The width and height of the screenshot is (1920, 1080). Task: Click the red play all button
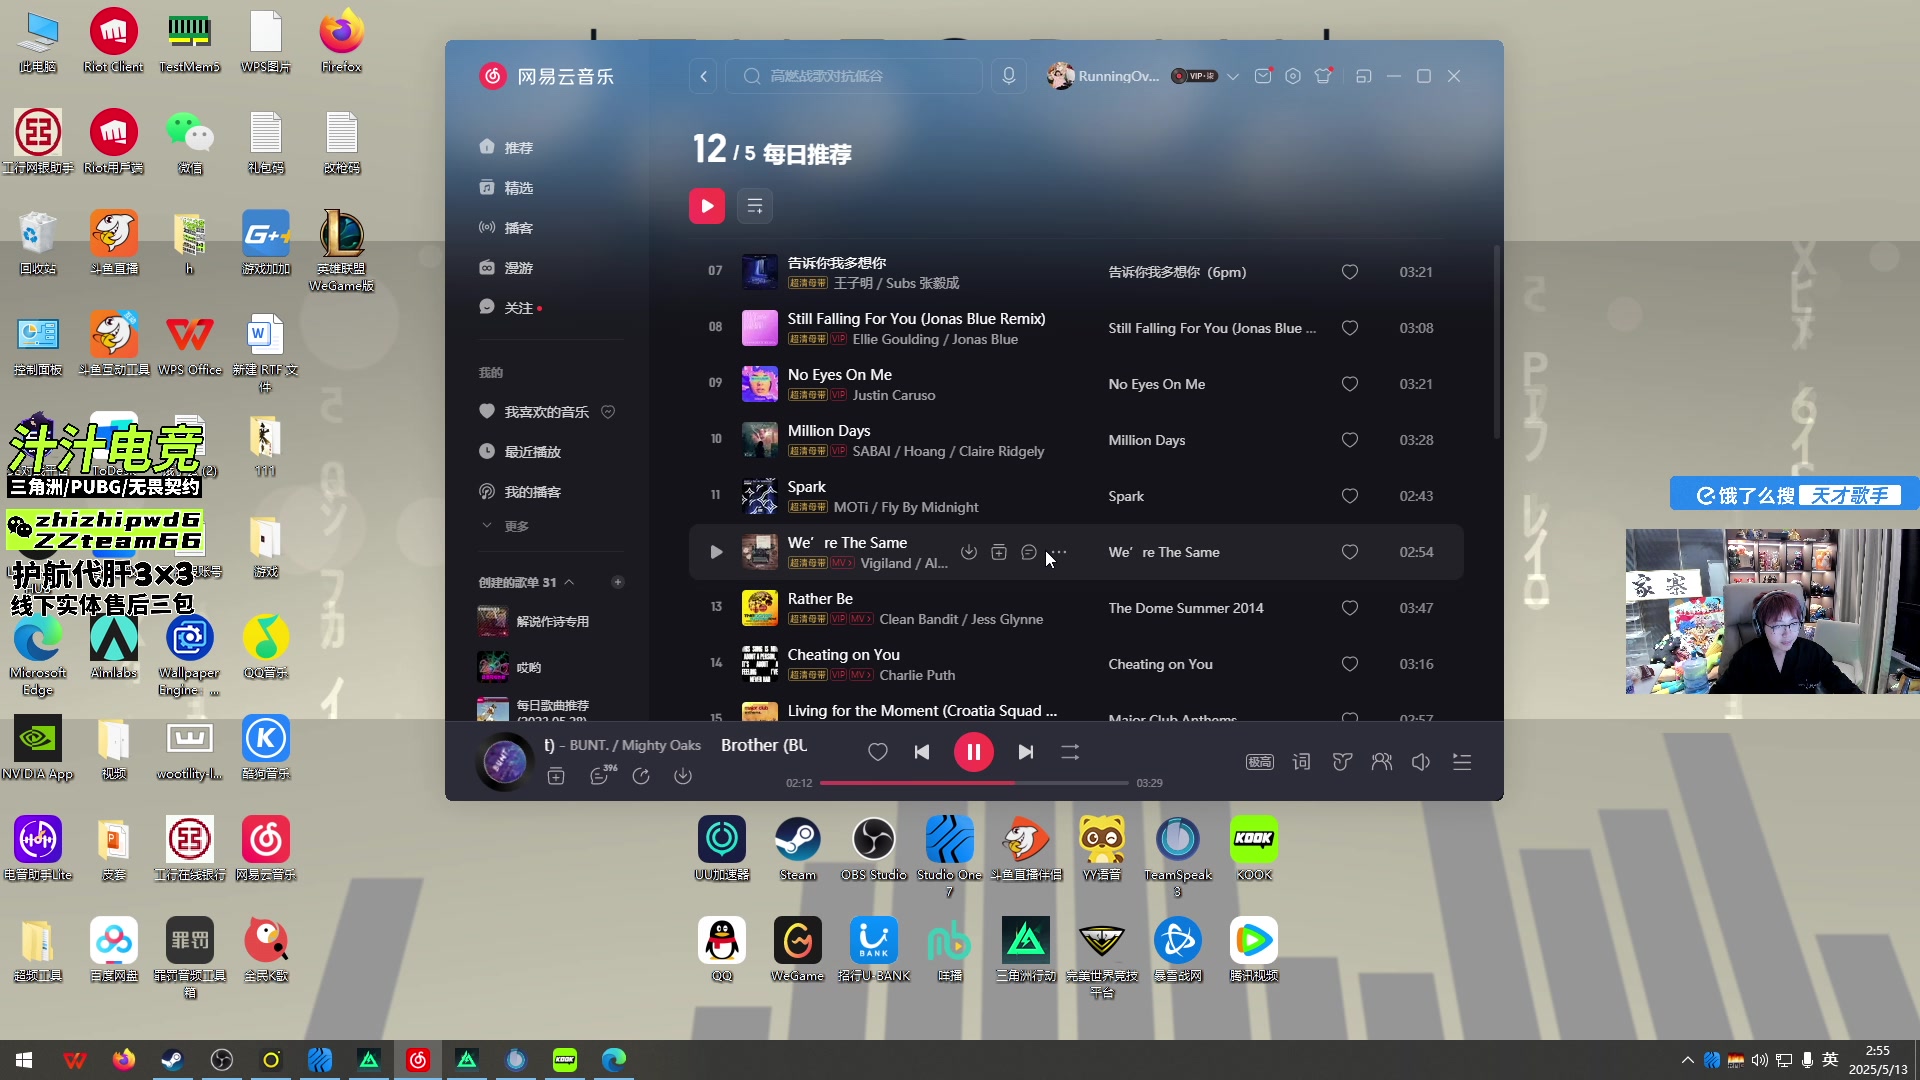point(707,206)
